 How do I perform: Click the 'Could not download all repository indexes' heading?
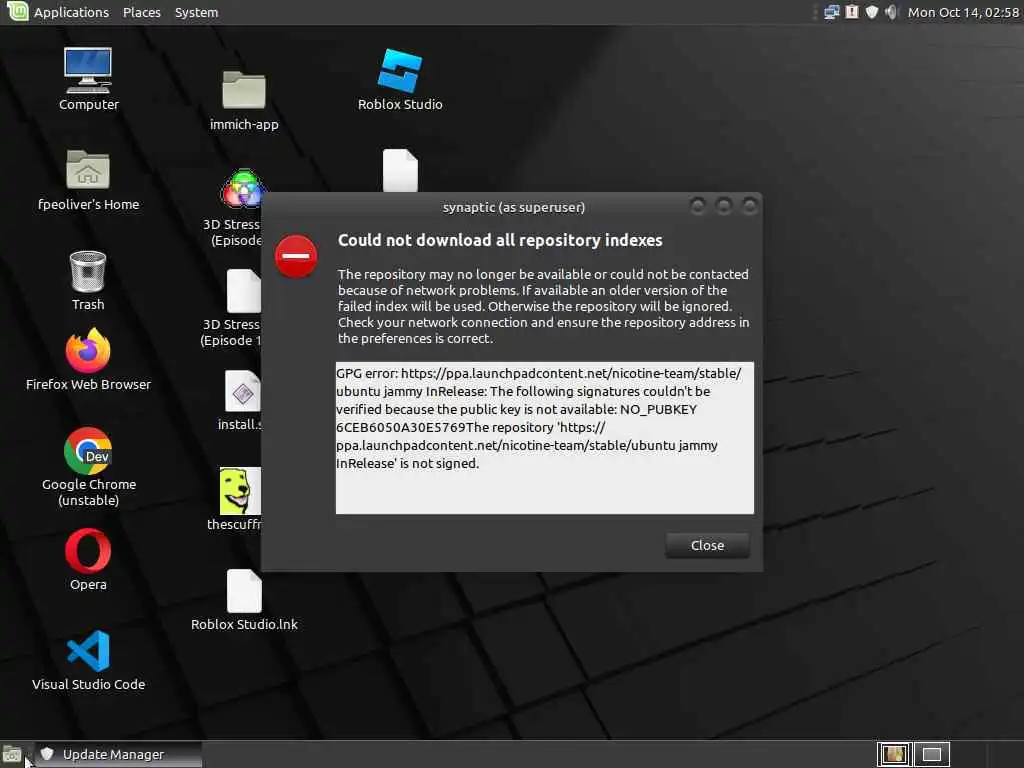click(x=500, y=240)
